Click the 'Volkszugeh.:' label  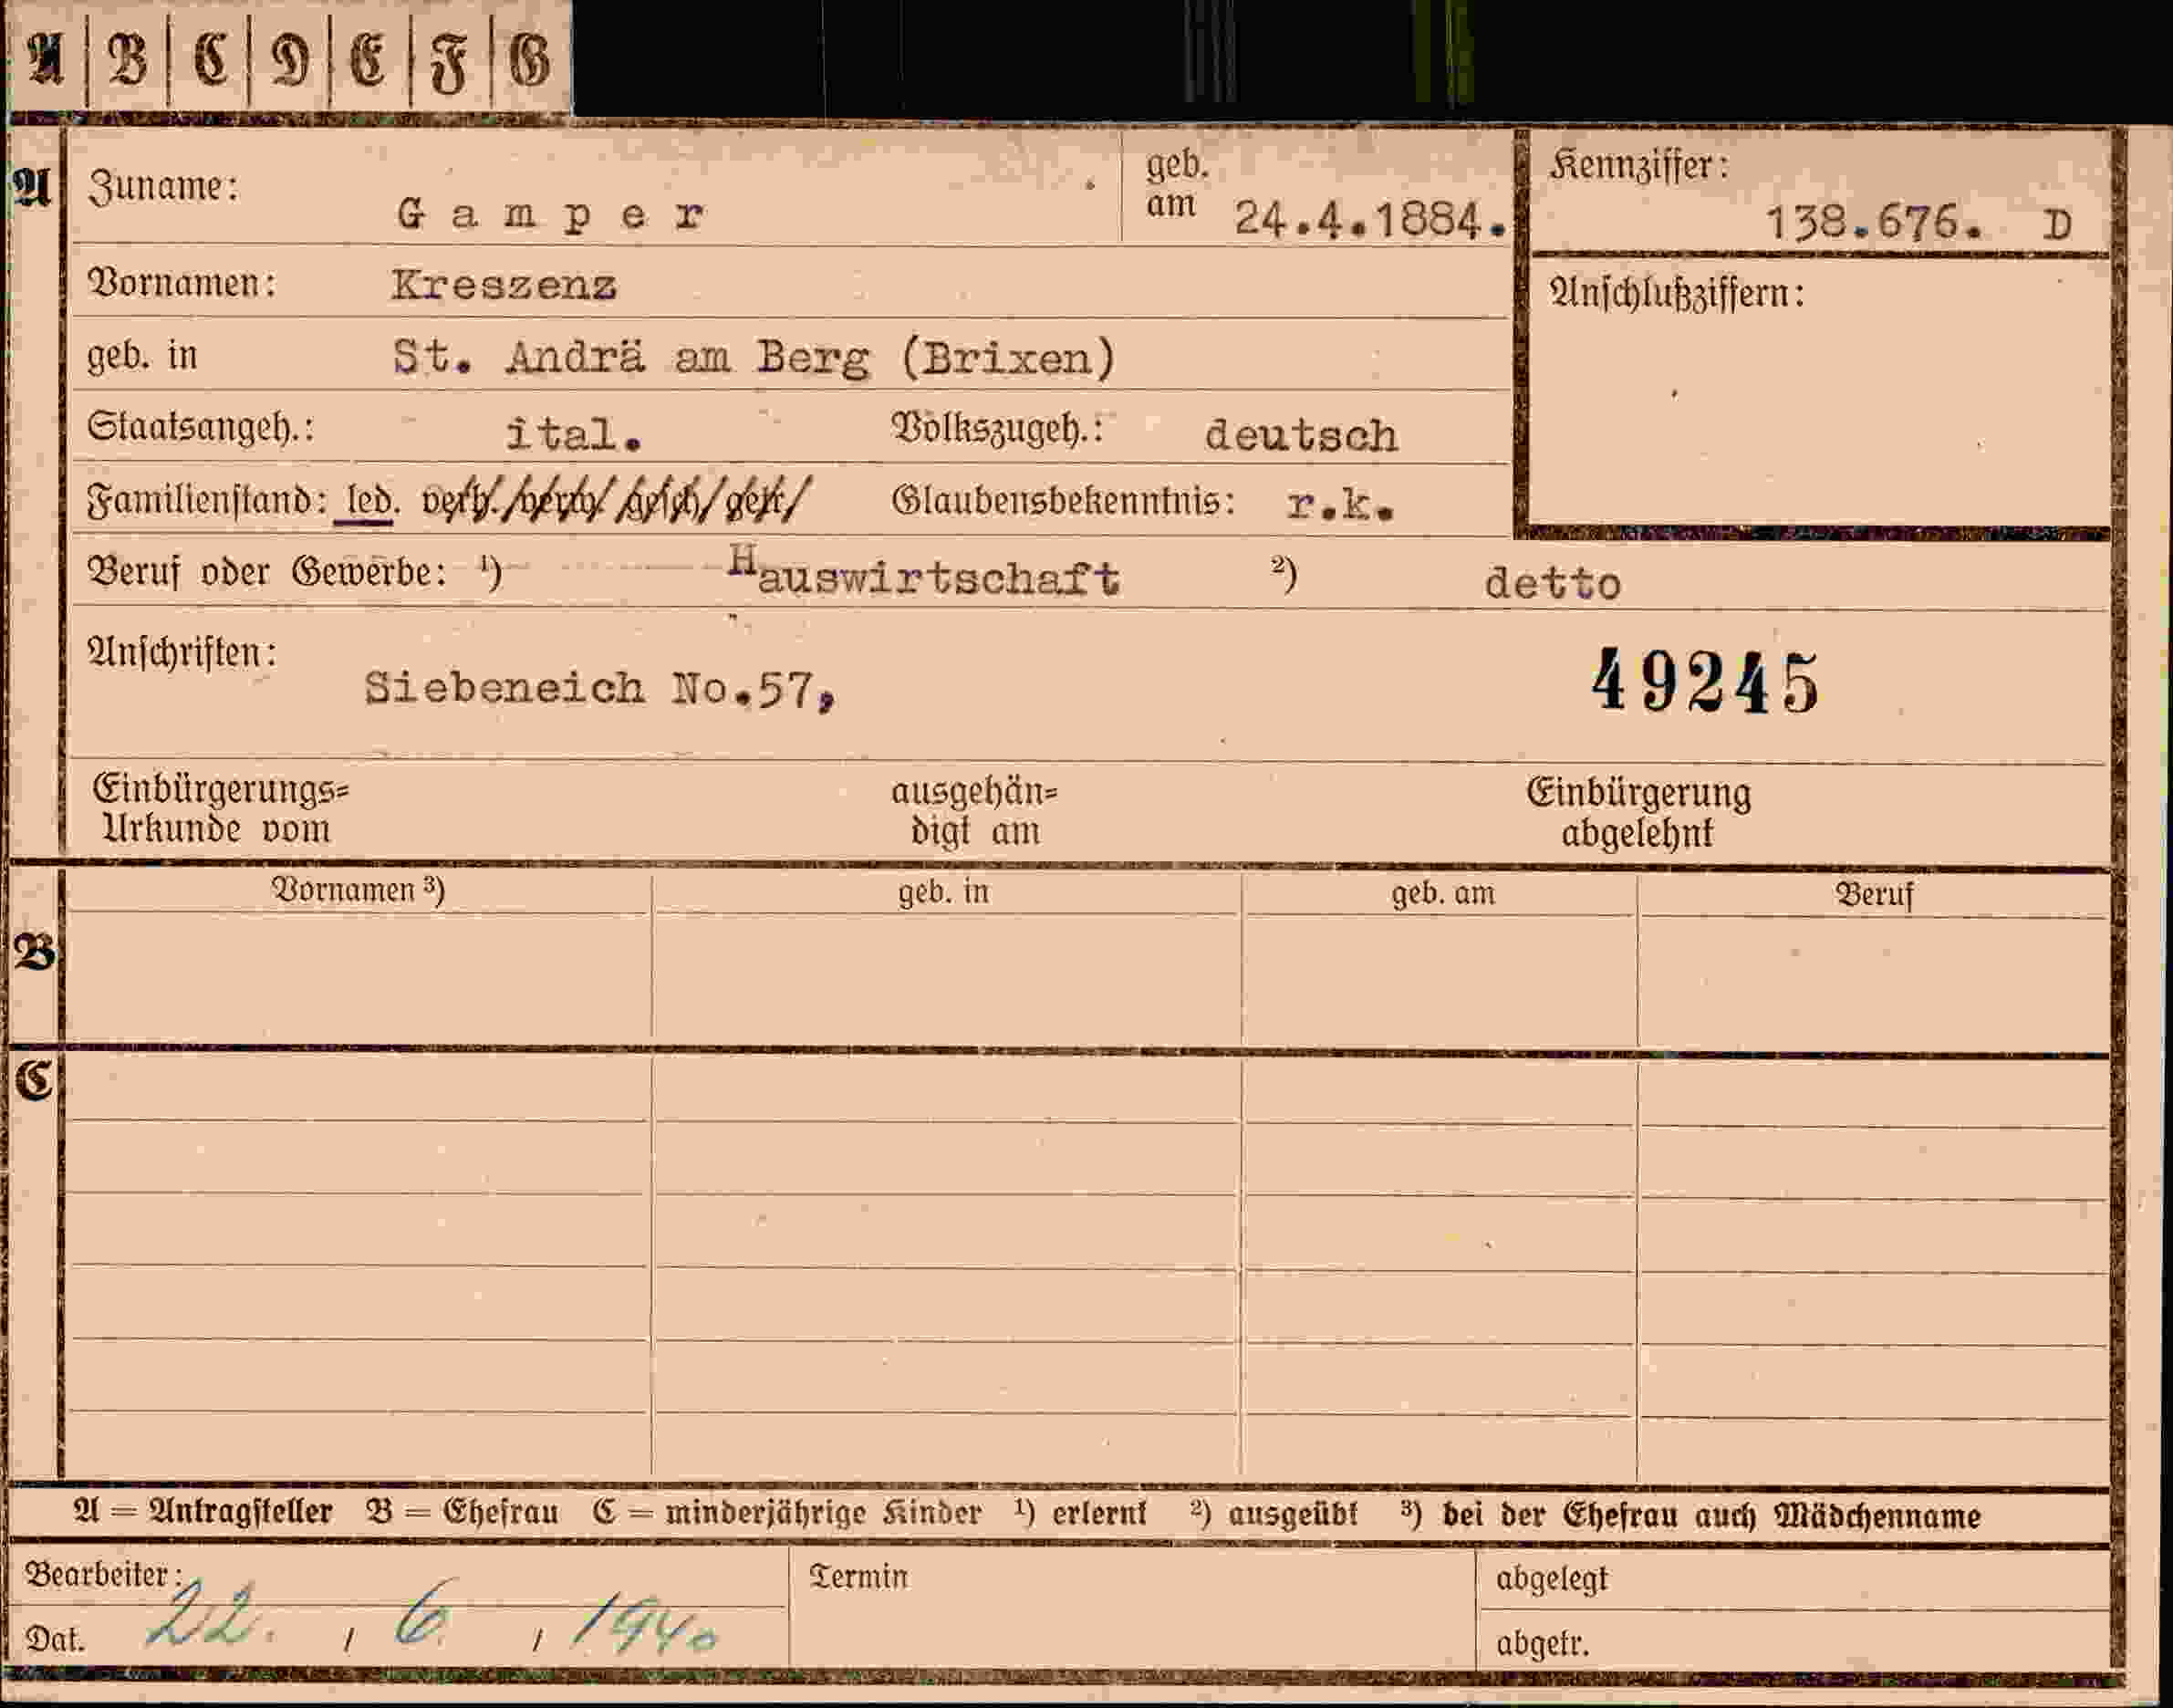[996, 429]
